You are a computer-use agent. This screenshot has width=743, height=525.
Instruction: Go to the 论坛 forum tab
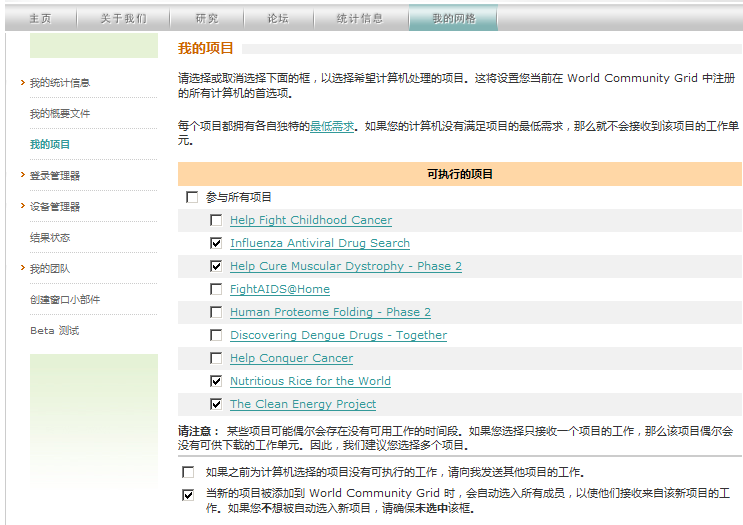[x=278, y=18]
